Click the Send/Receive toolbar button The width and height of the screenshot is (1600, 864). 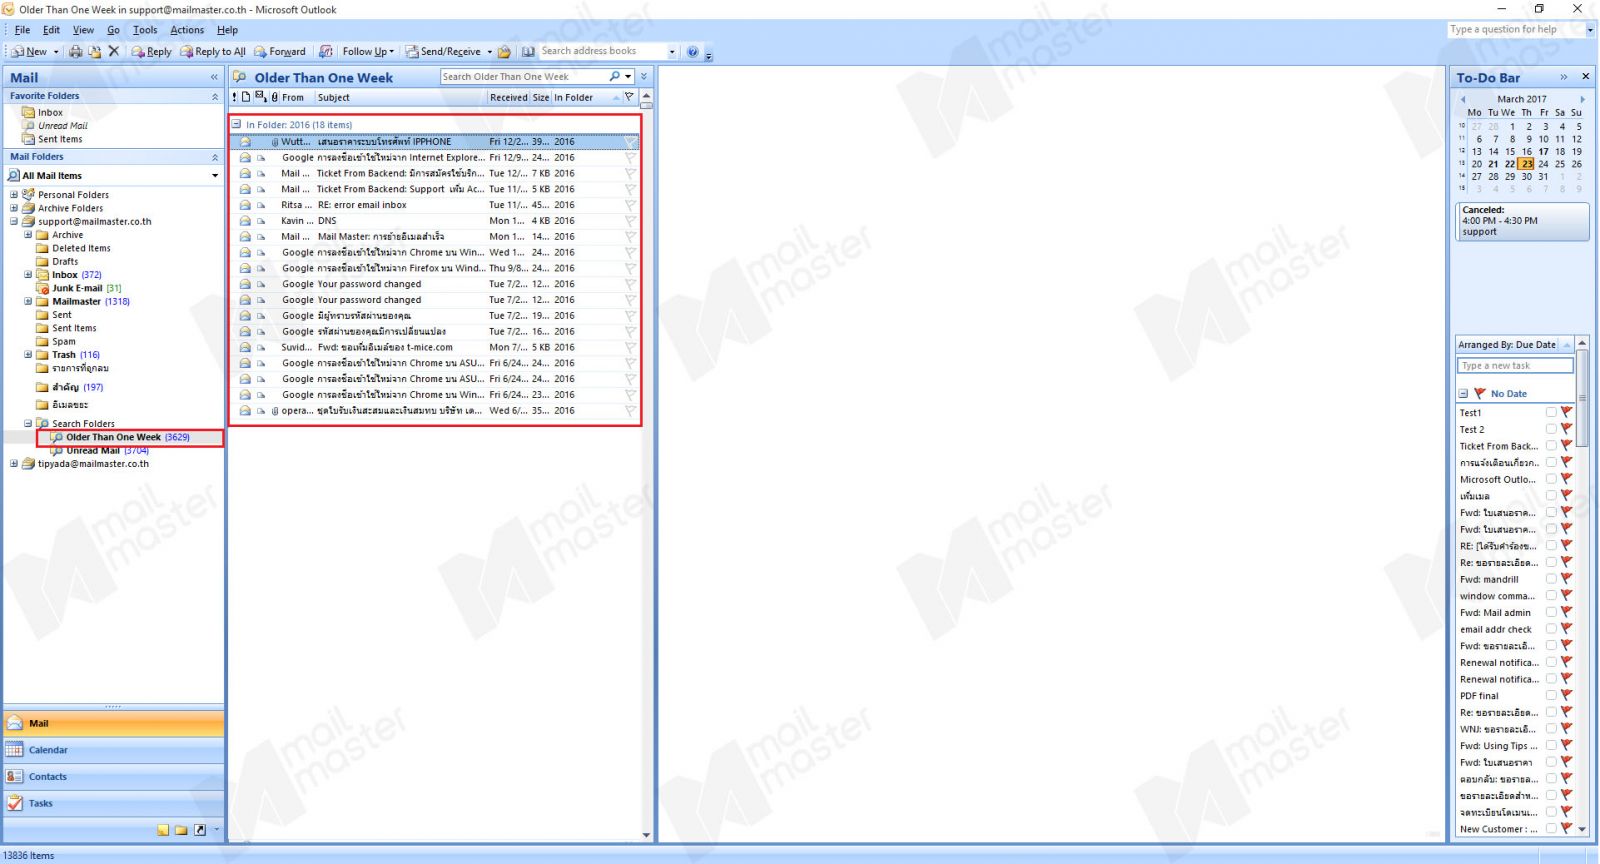coord(443,51)
